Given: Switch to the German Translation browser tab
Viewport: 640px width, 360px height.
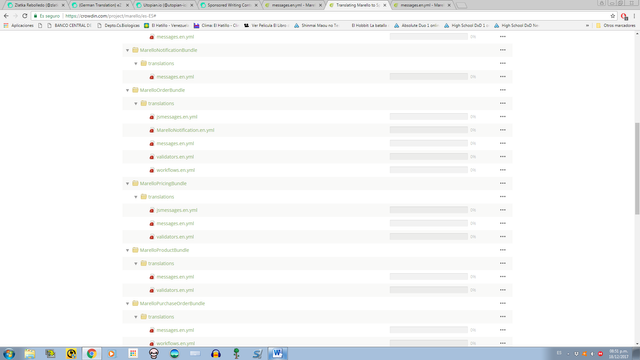Looking at the screenshot, I should pos(100,5).
